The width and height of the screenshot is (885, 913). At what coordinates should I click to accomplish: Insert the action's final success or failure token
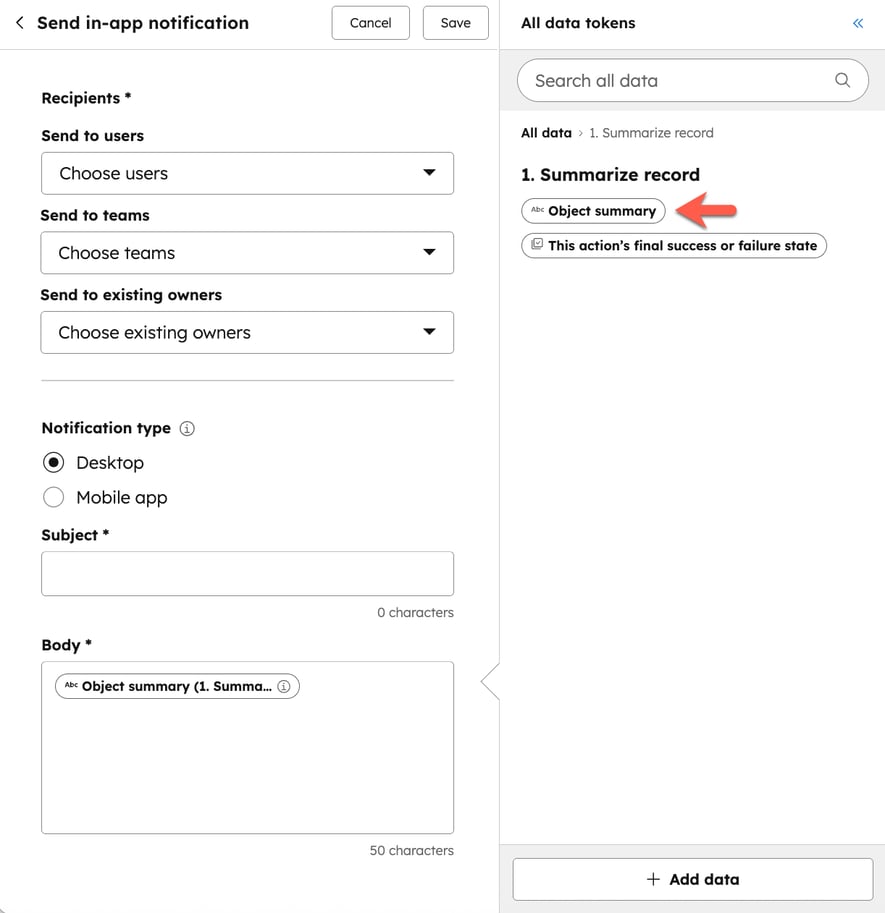pyautogui.click(x=673, y=245)
